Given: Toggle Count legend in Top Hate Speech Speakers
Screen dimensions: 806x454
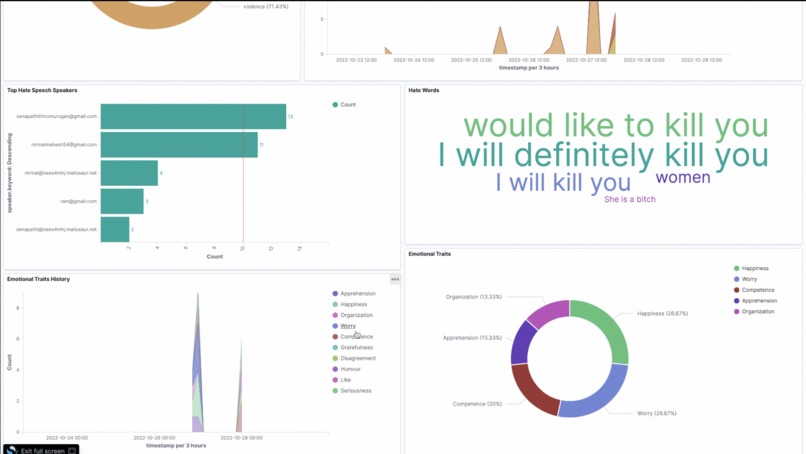Looking at the screenshot, I should pos(344,104).
